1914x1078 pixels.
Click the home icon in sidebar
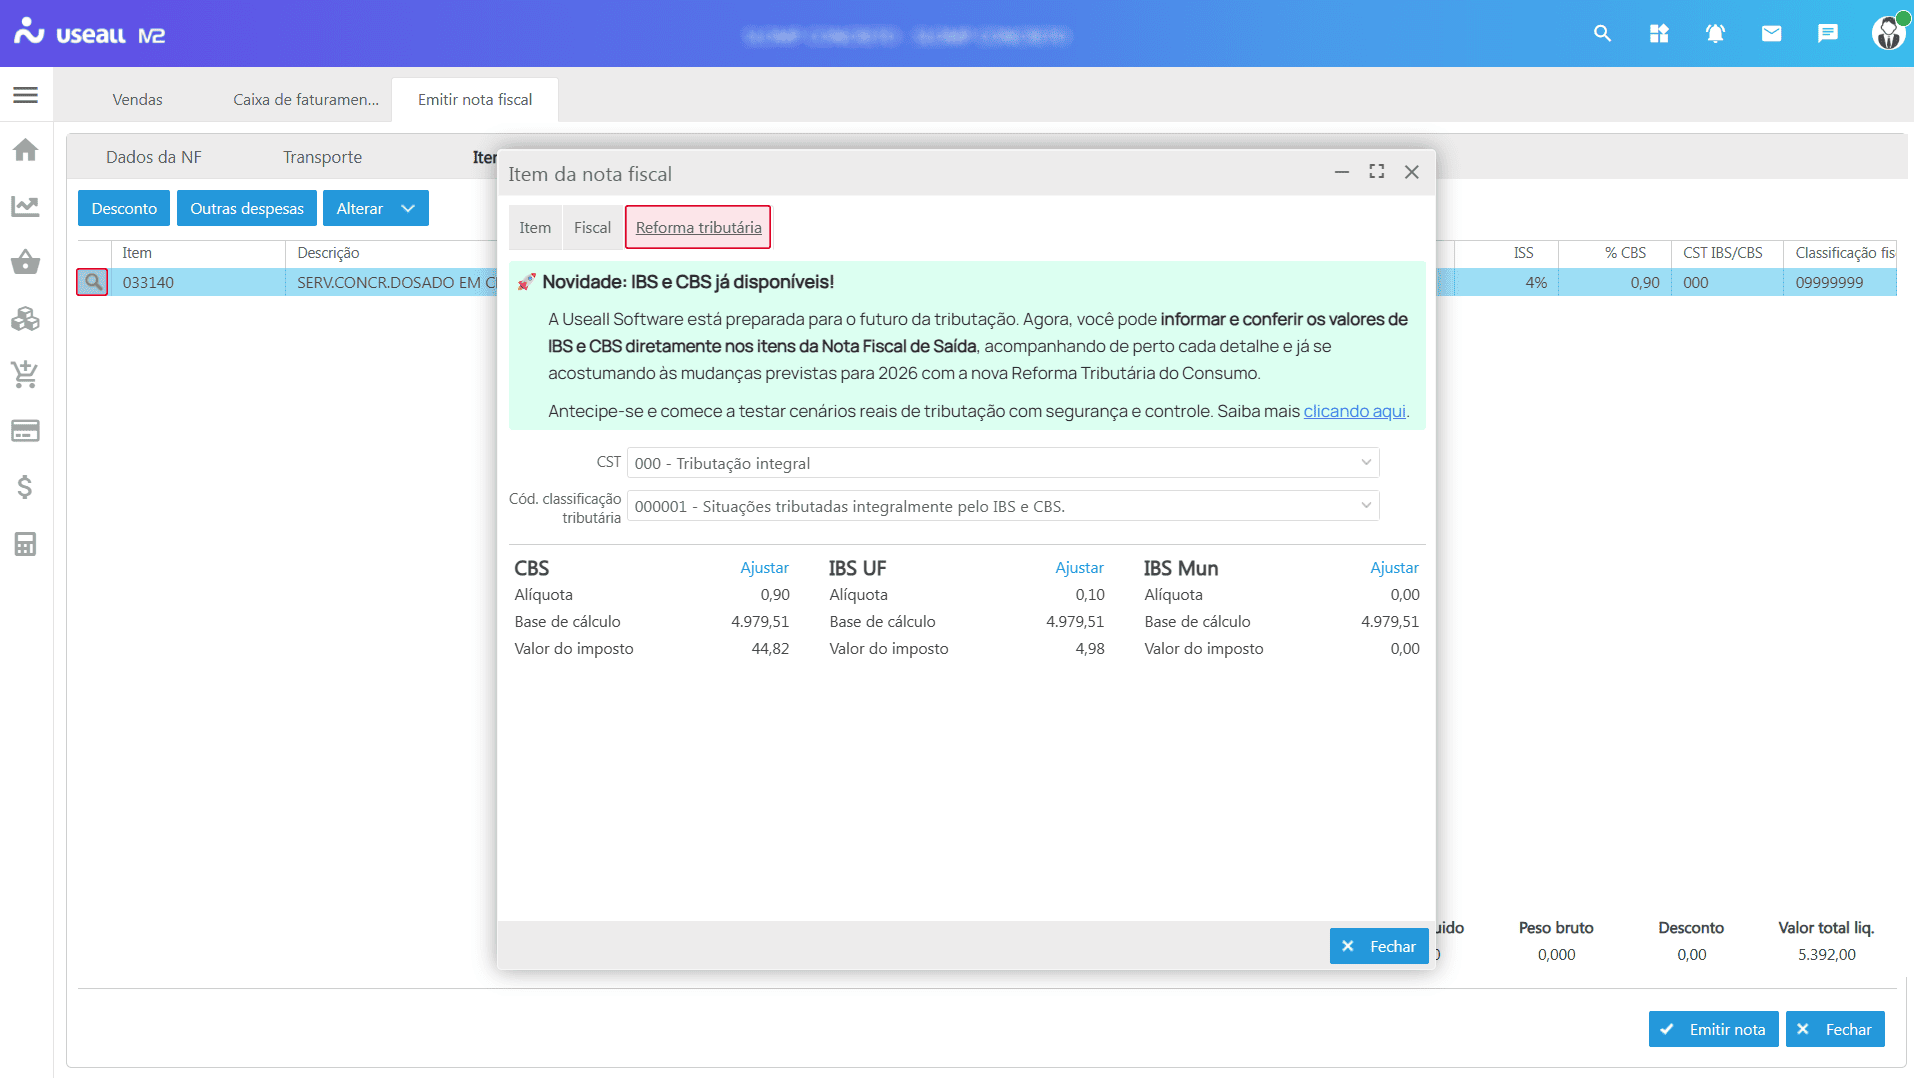(x=25, y=150)
